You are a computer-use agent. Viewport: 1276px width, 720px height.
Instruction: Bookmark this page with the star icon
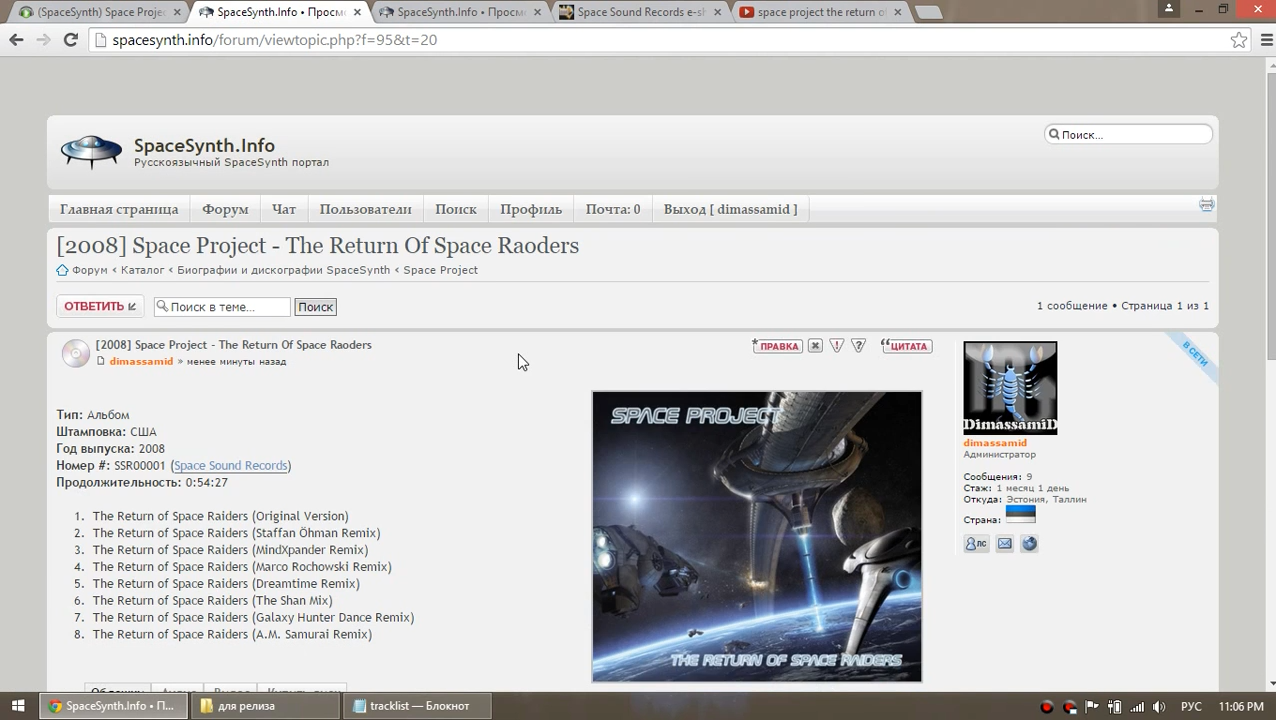point(1239,40)
